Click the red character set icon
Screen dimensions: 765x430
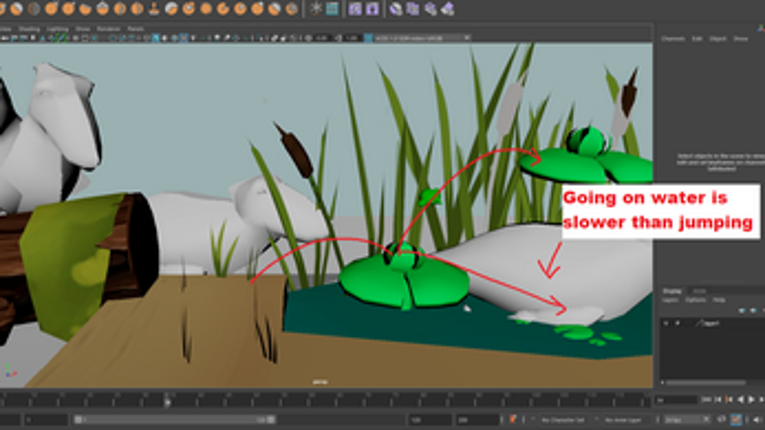[513, 420]
